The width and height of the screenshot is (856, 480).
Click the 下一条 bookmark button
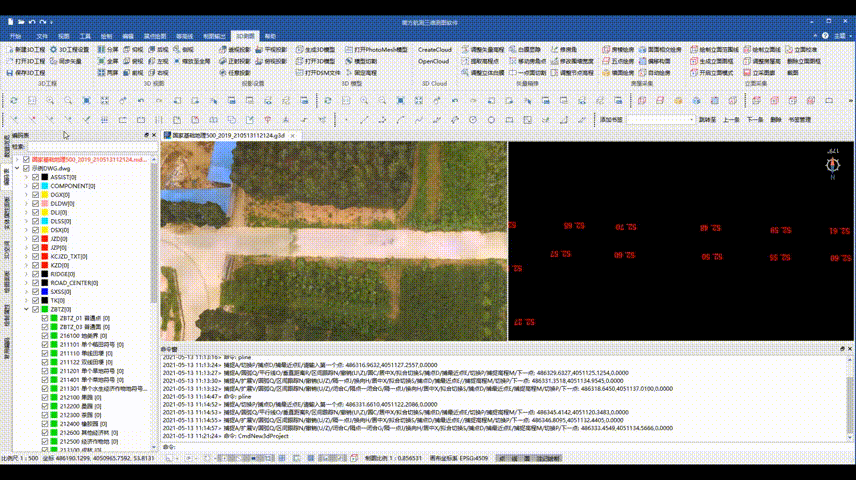point(755,119)
